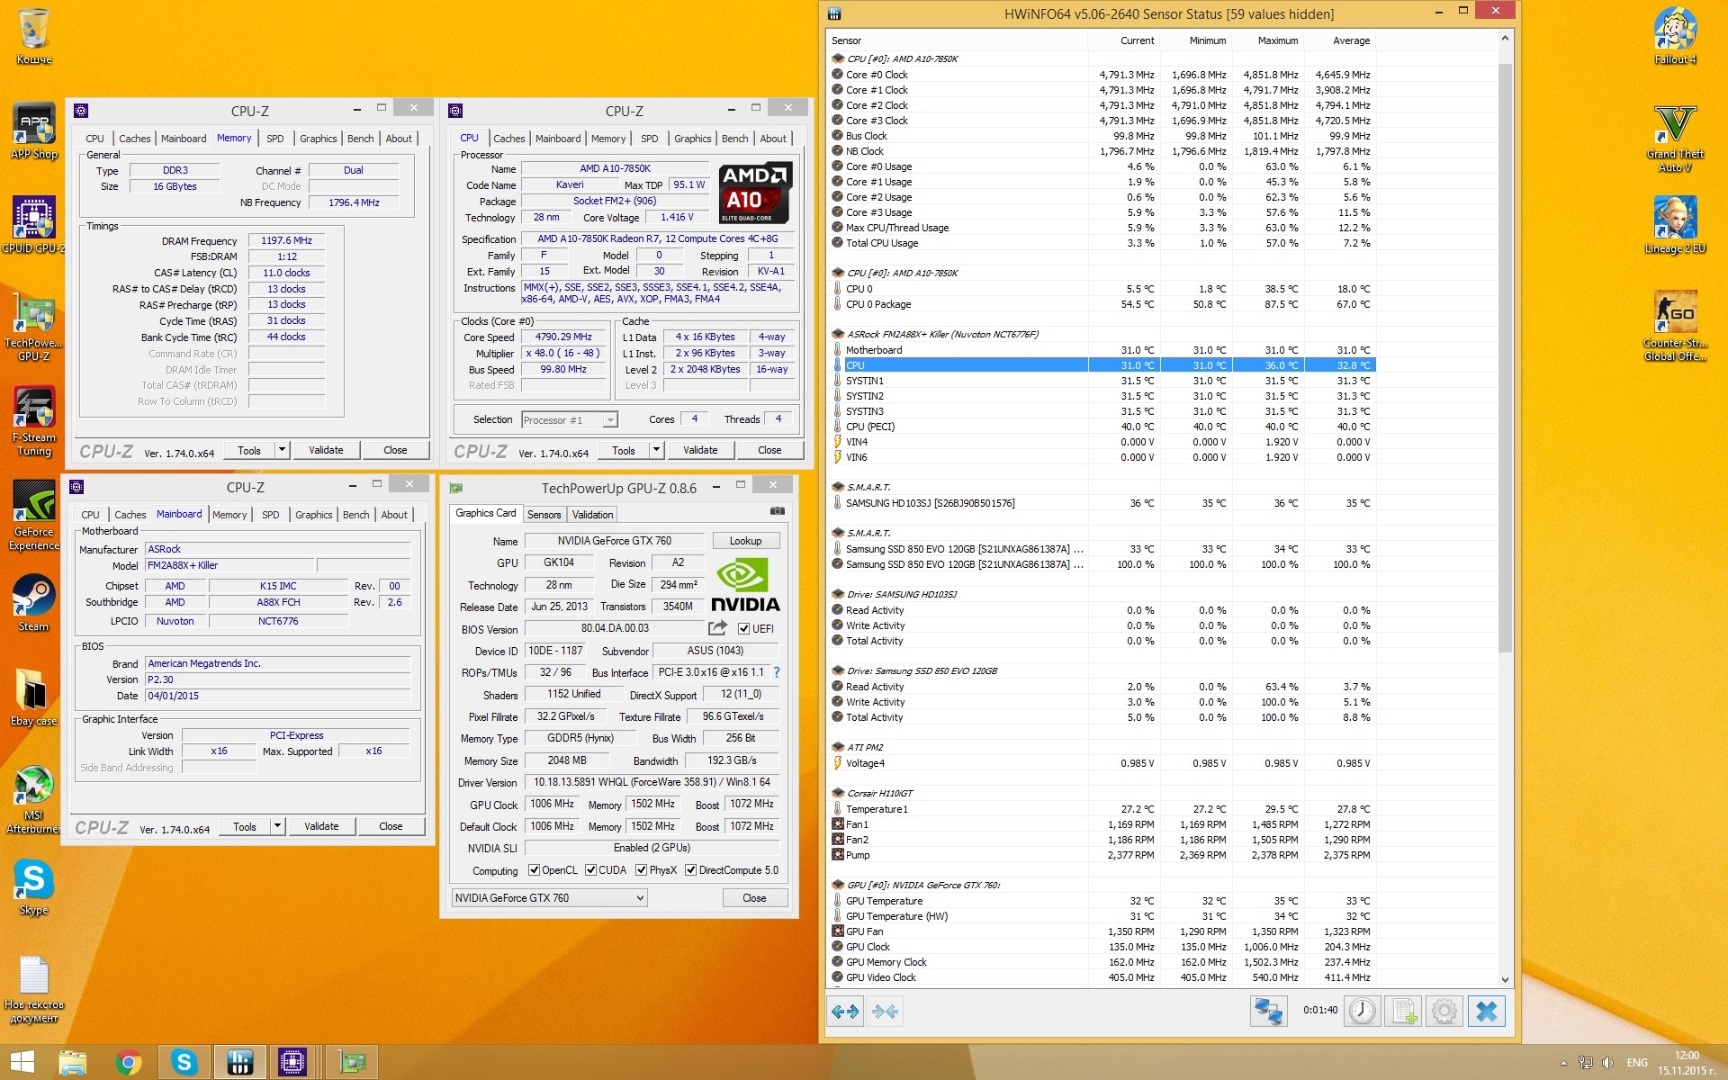Save BIOS using GPU-Z share arrow icon
This screenshot has width=1728, height=1080.
(717, 628)
